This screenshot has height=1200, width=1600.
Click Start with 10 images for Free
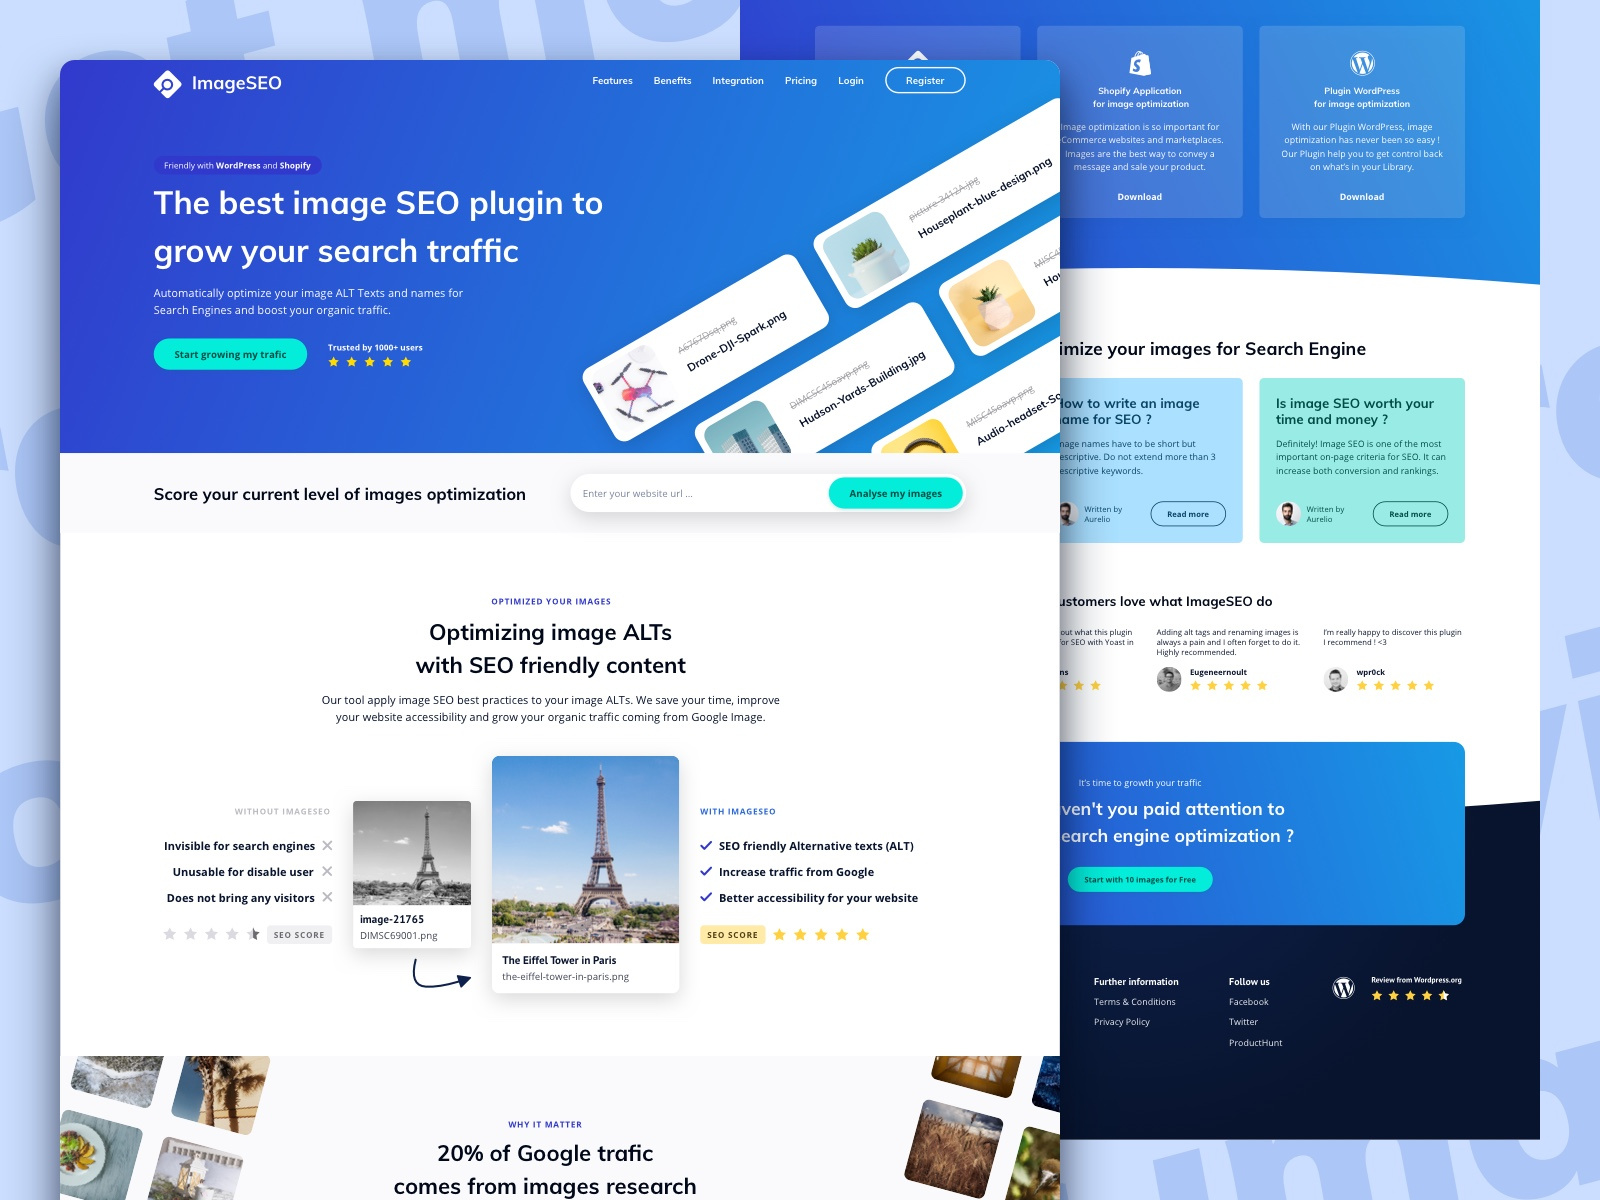click(1140, 880)
